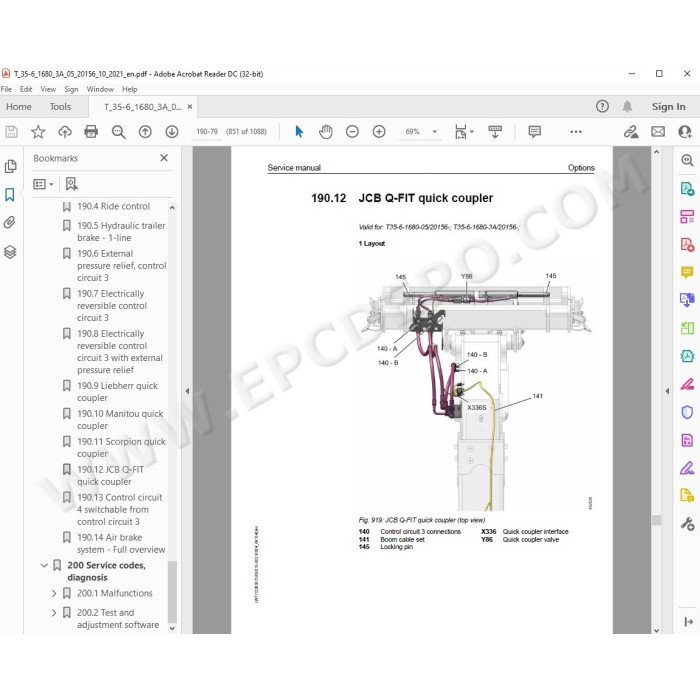This screenshot has height=700, width=700.
Task: Click the document vertical scrollbar thumb
Action: coord(656,521)
